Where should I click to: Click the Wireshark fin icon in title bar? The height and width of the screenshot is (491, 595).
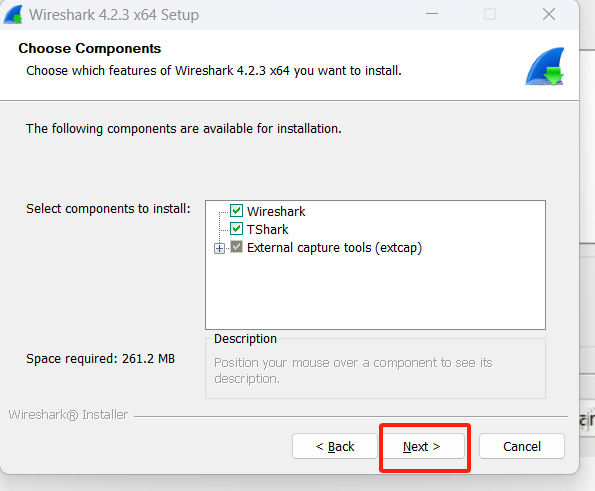click(13, 15)
